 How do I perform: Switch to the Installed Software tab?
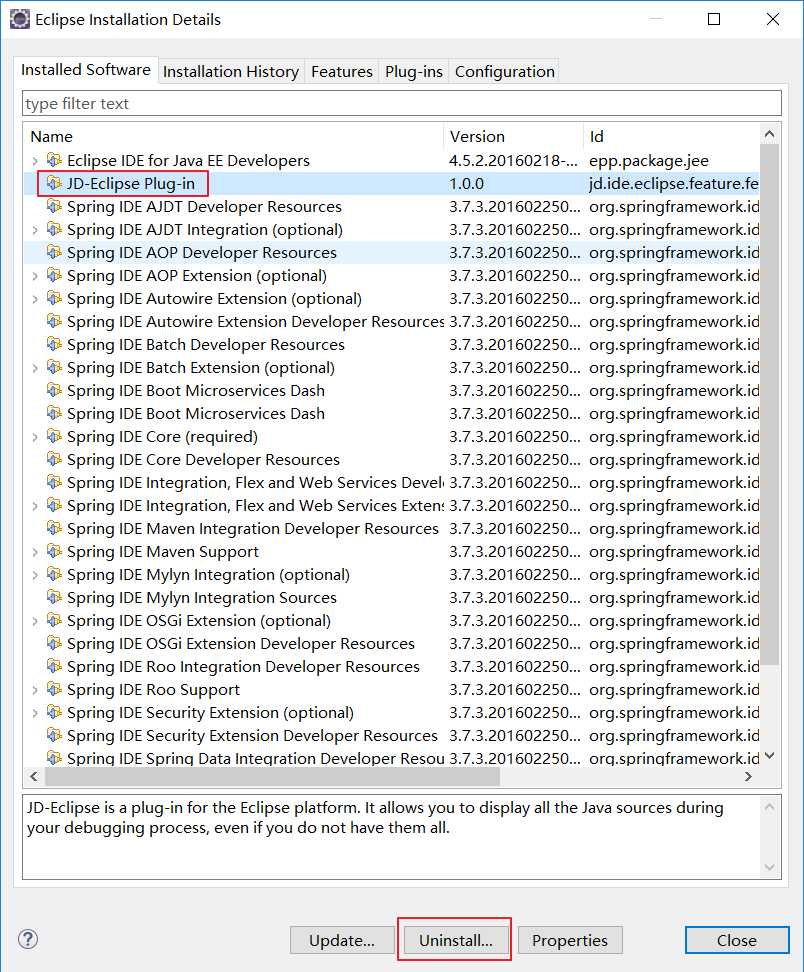(x=86, y=70)
